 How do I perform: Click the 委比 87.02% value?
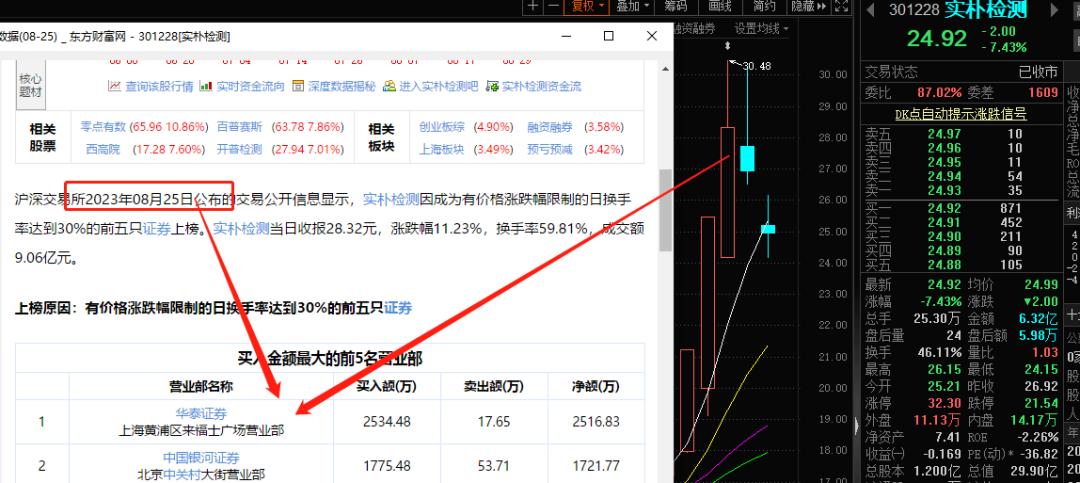[x=939, y=92]
